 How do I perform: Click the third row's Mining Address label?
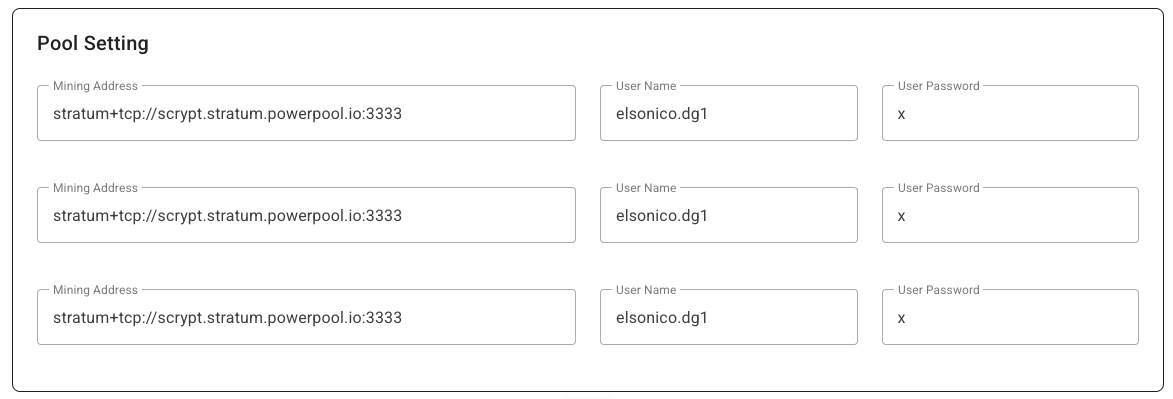95,290
